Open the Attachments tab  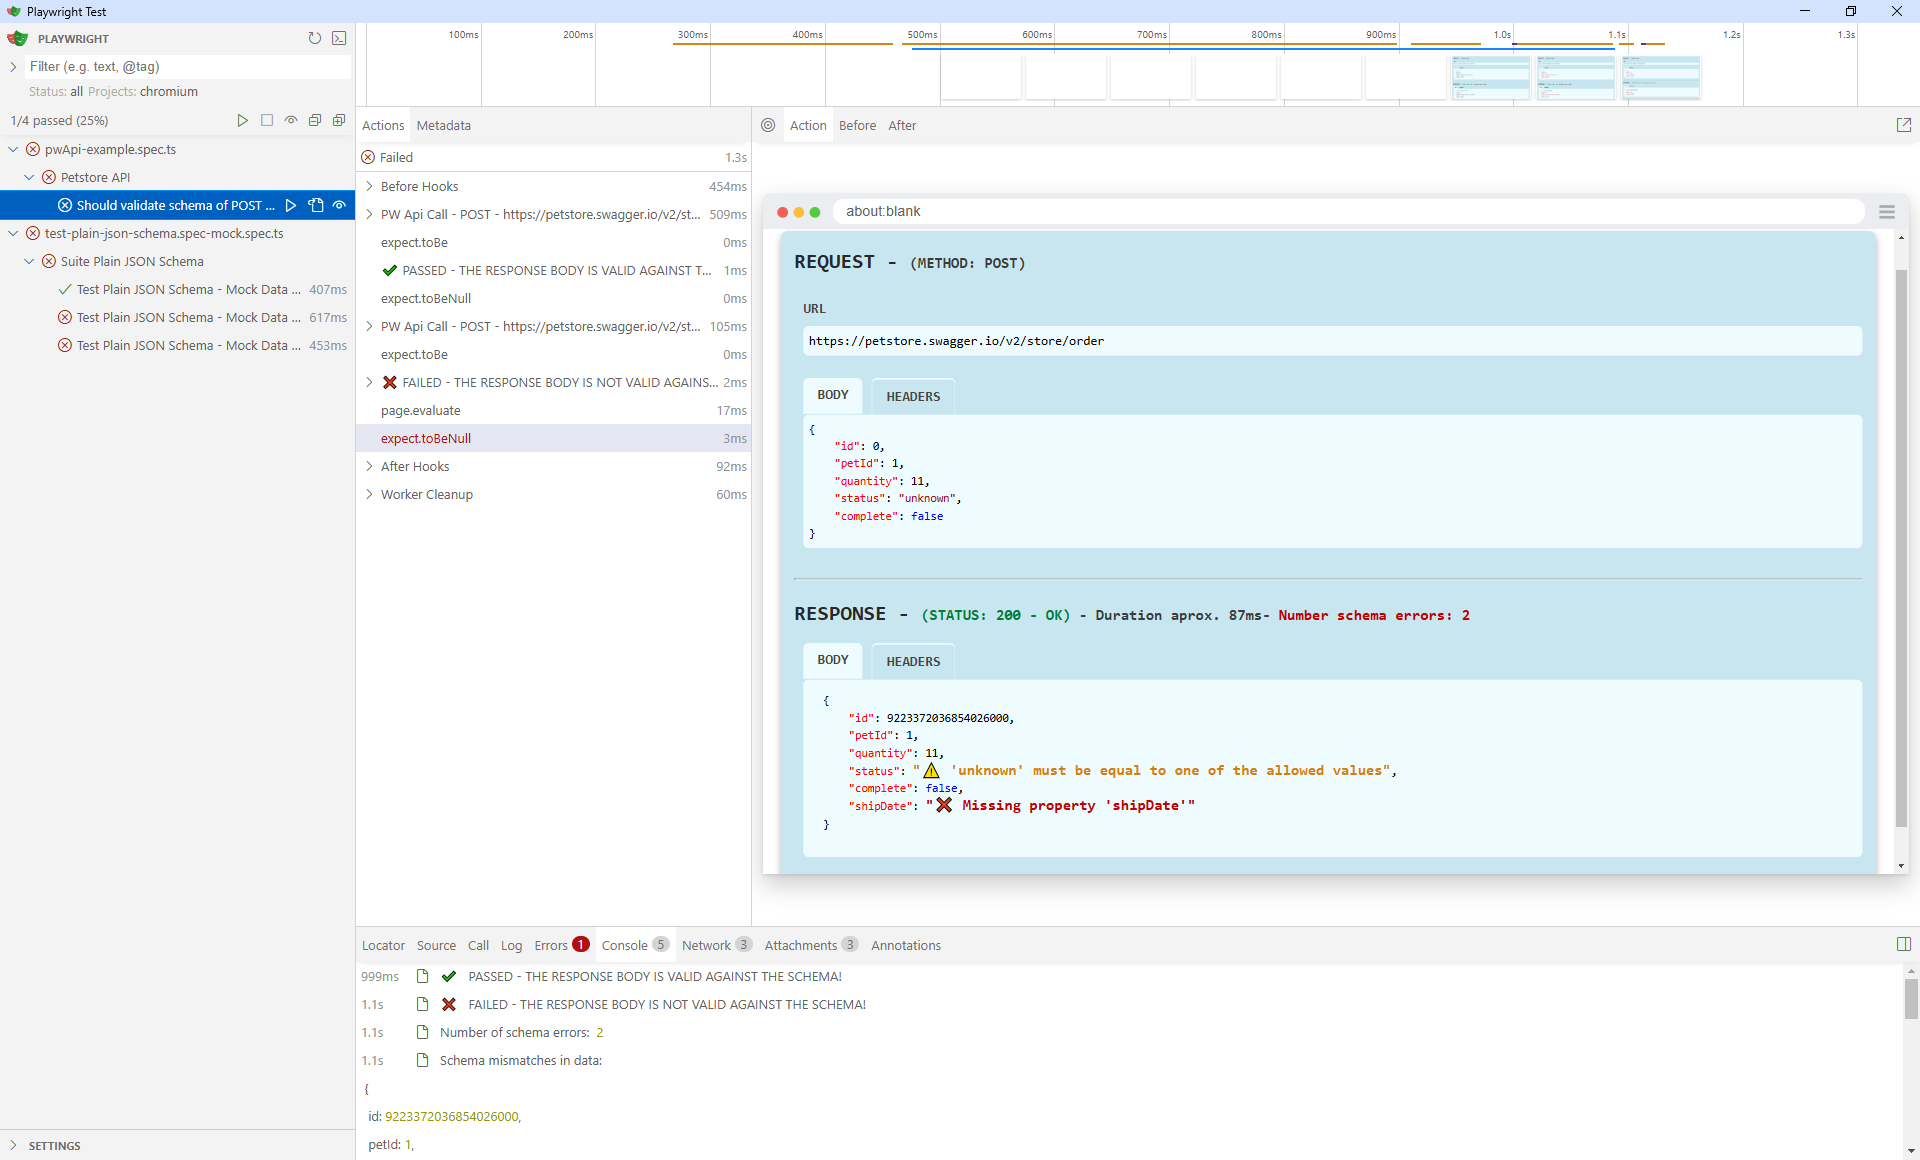(x=811, y=945)
